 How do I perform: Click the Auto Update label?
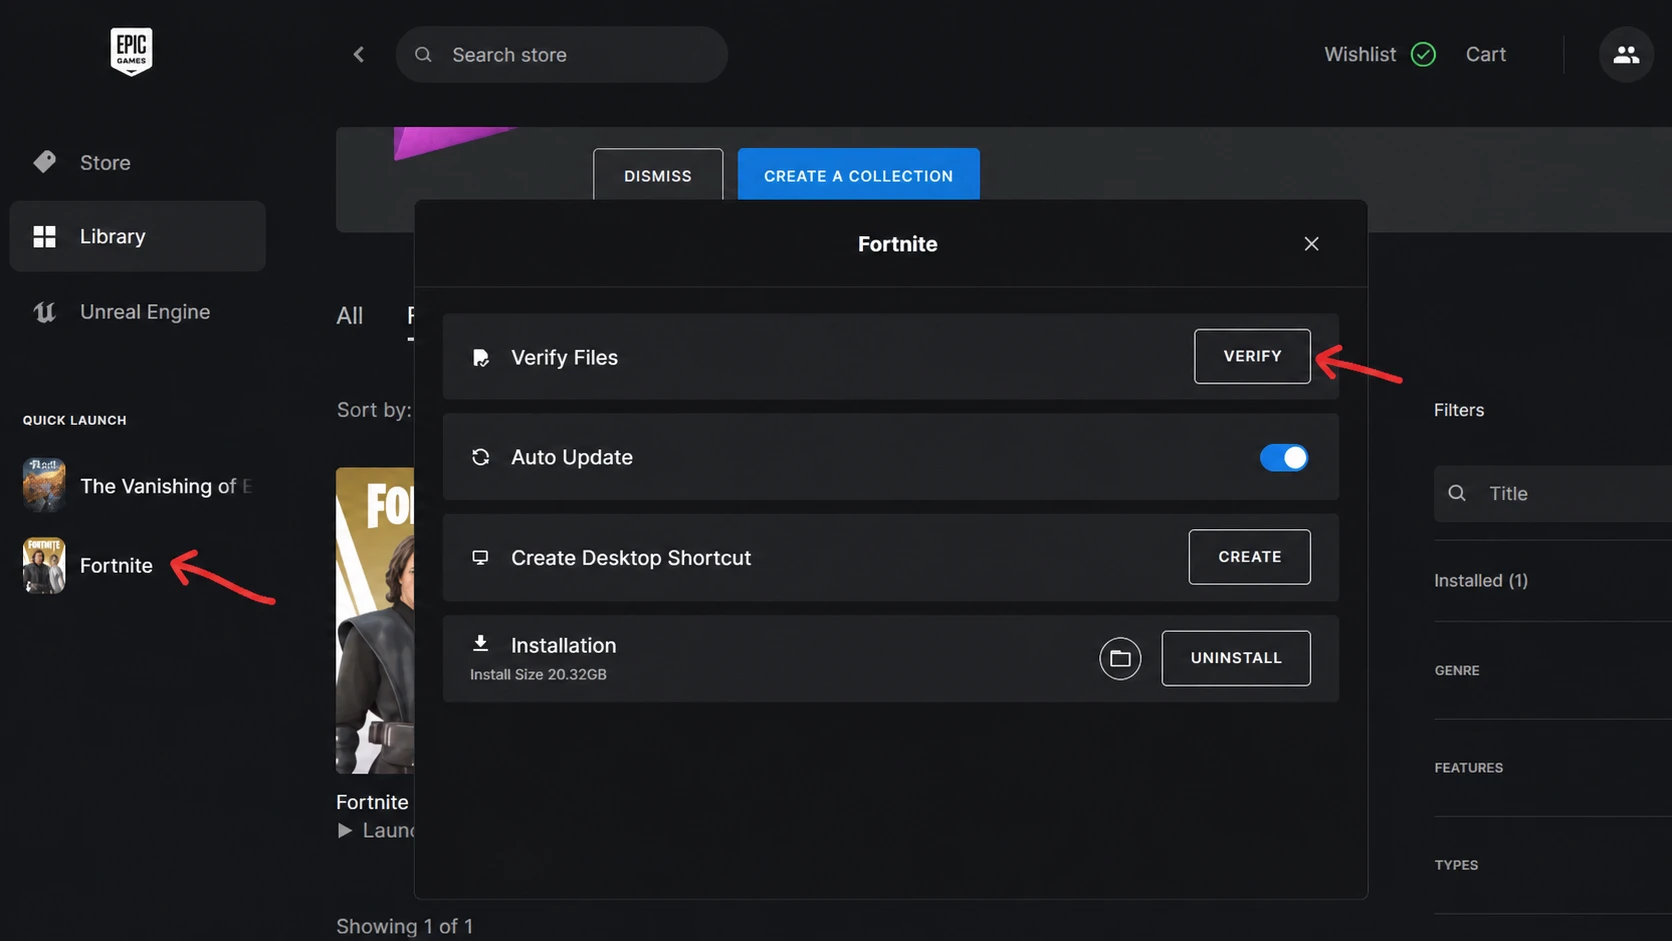(x=572, y=457)
